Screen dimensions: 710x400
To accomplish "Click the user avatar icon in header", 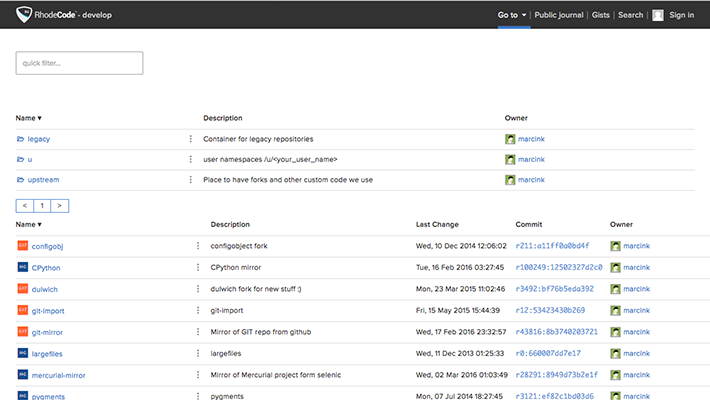I will pyautogui.click(x=657, y=15).
